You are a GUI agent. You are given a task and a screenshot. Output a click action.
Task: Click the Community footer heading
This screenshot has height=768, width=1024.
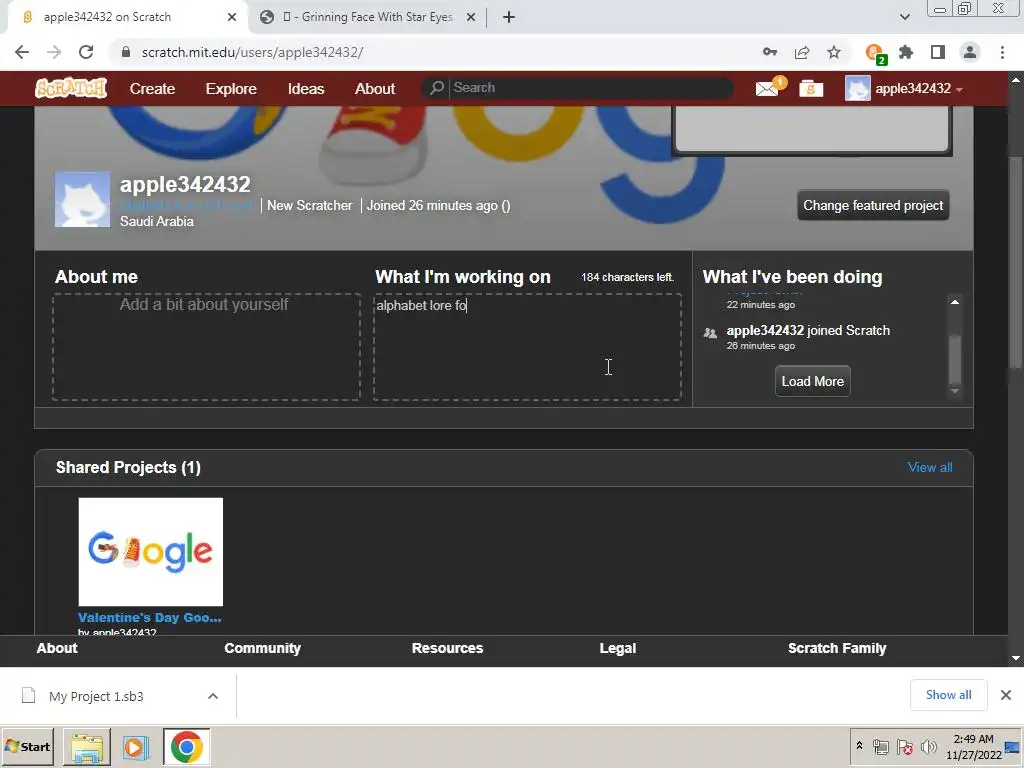click(x=263, y=648)
